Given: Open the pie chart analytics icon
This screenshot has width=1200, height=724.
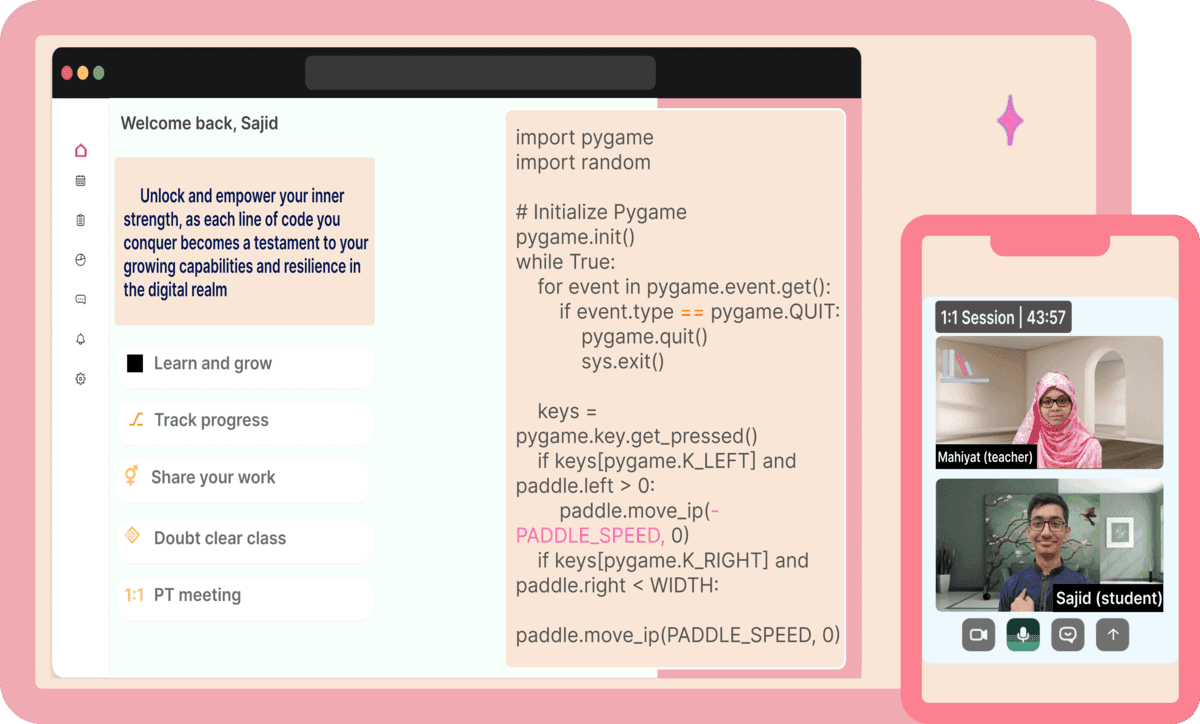Looking at the screenshot, I should (x=81, y=260).
